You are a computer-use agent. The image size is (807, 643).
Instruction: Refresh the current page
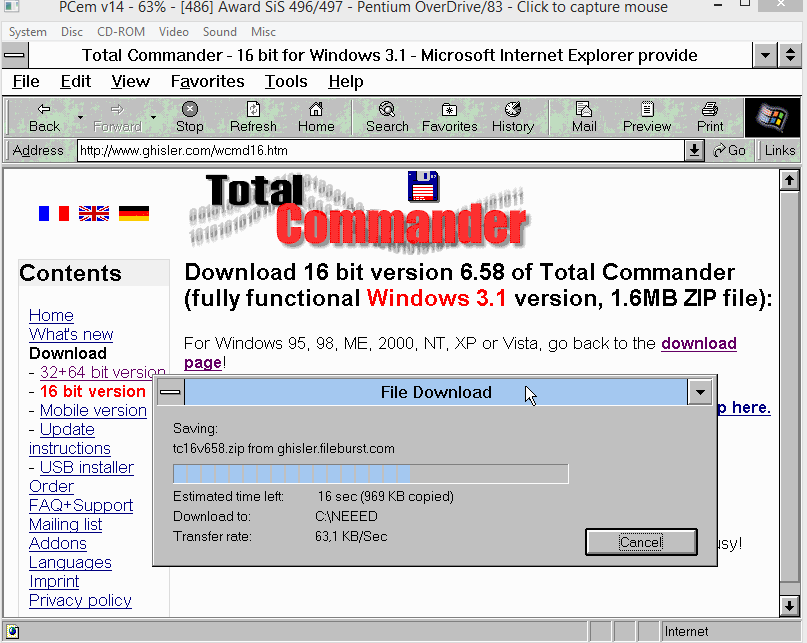[x=253, y=117]
